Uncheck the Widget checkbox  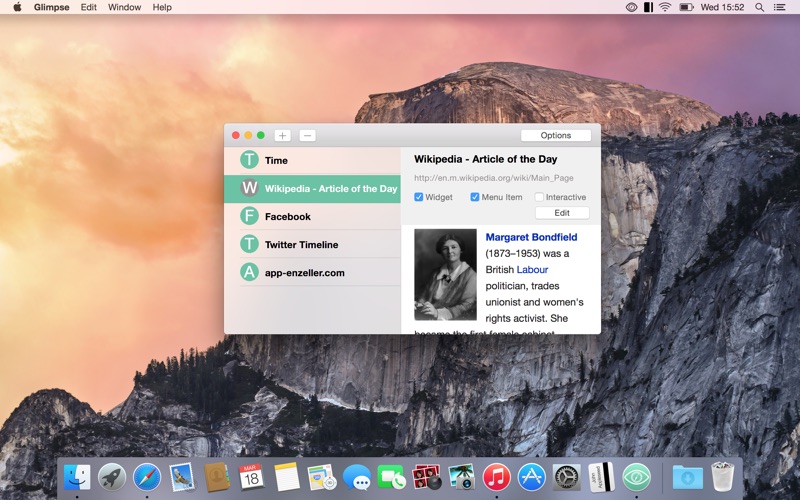[x=419, y=197]
